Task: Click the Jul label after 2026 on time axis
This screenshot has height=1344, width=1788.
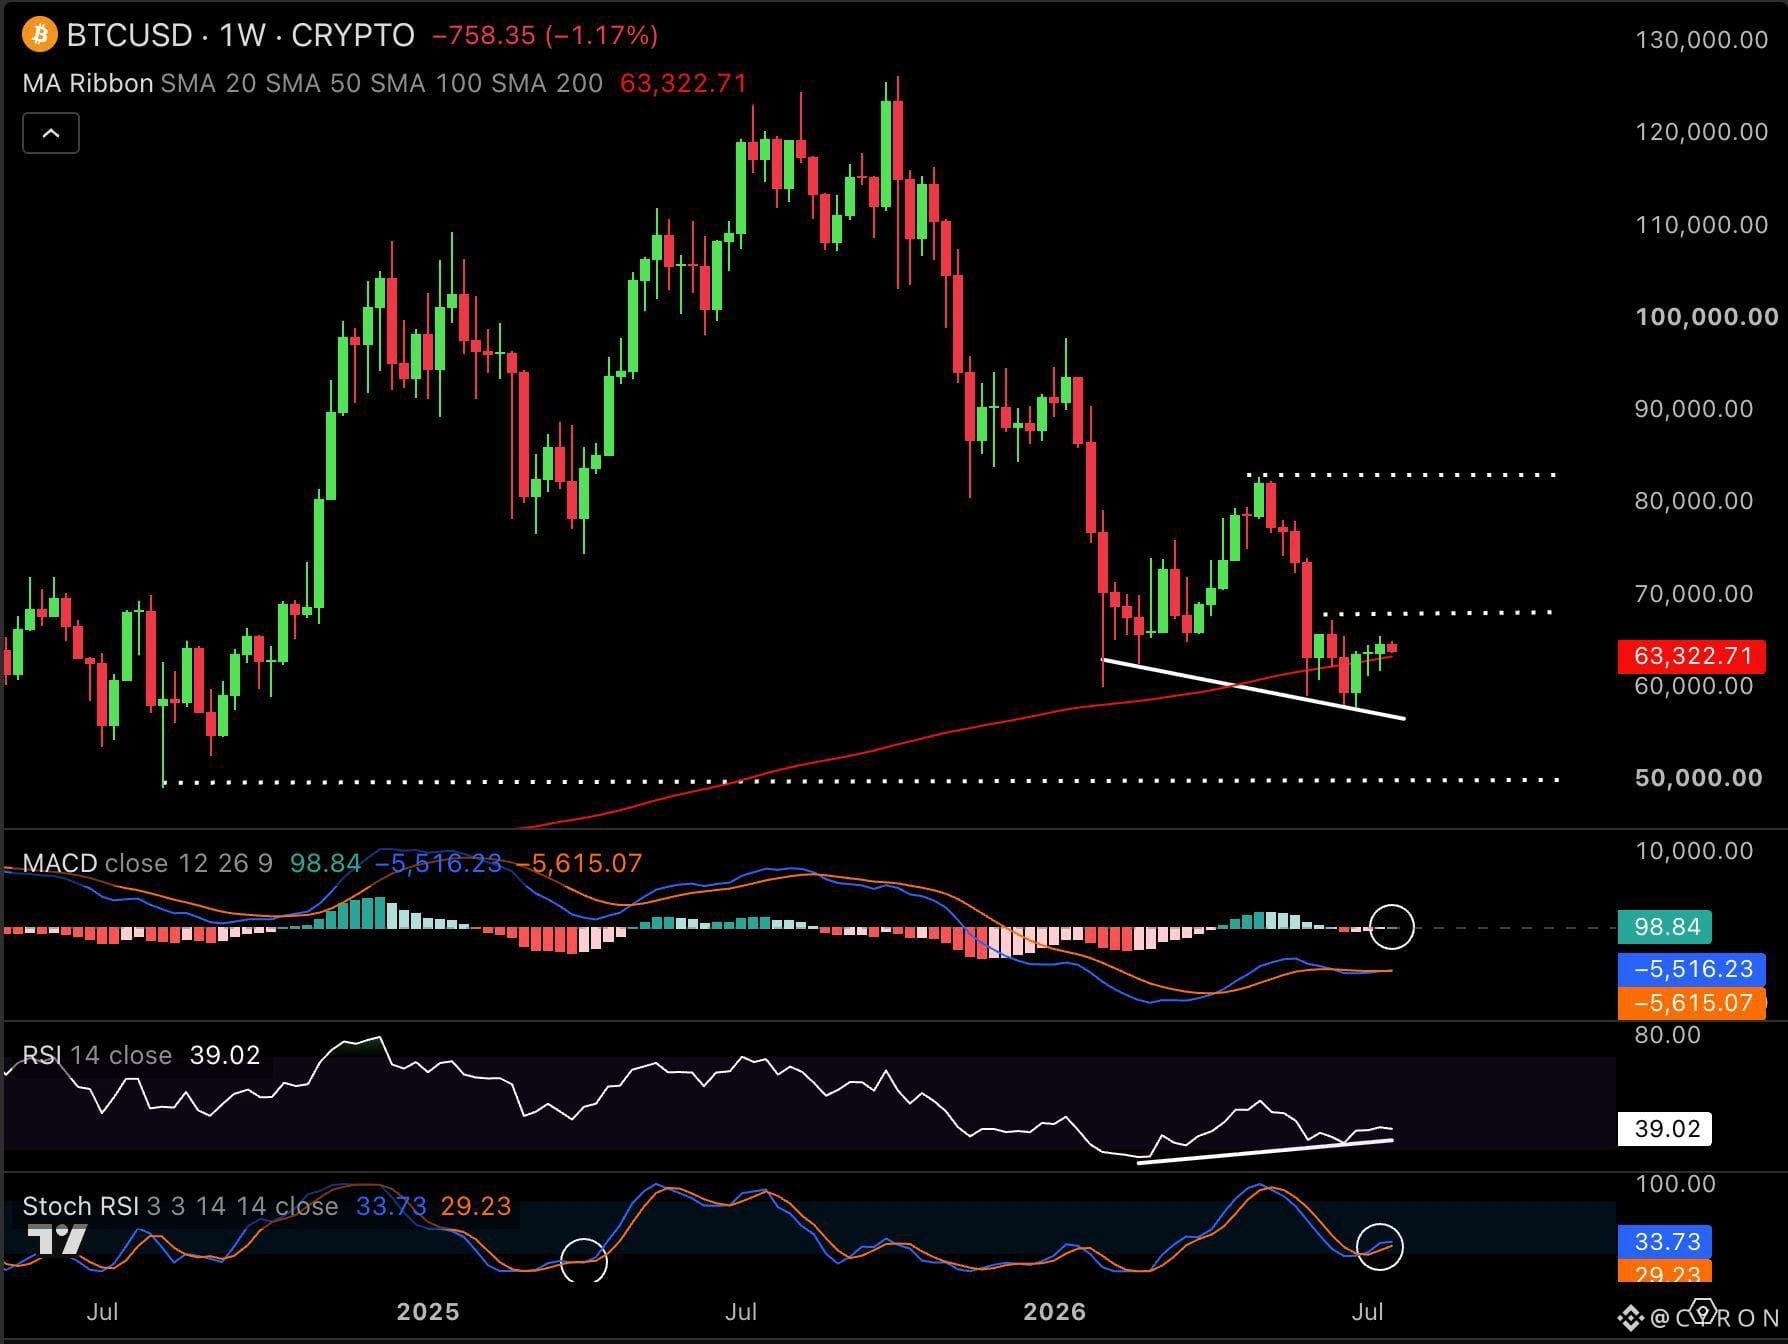Action: [1368, 1312]
